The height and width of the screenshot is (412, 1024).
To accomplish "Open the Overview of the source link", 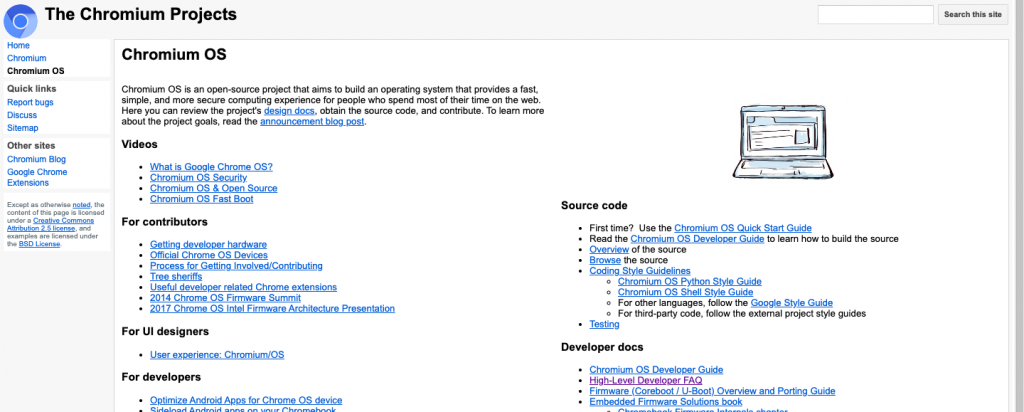I will [x=609, y=249].
